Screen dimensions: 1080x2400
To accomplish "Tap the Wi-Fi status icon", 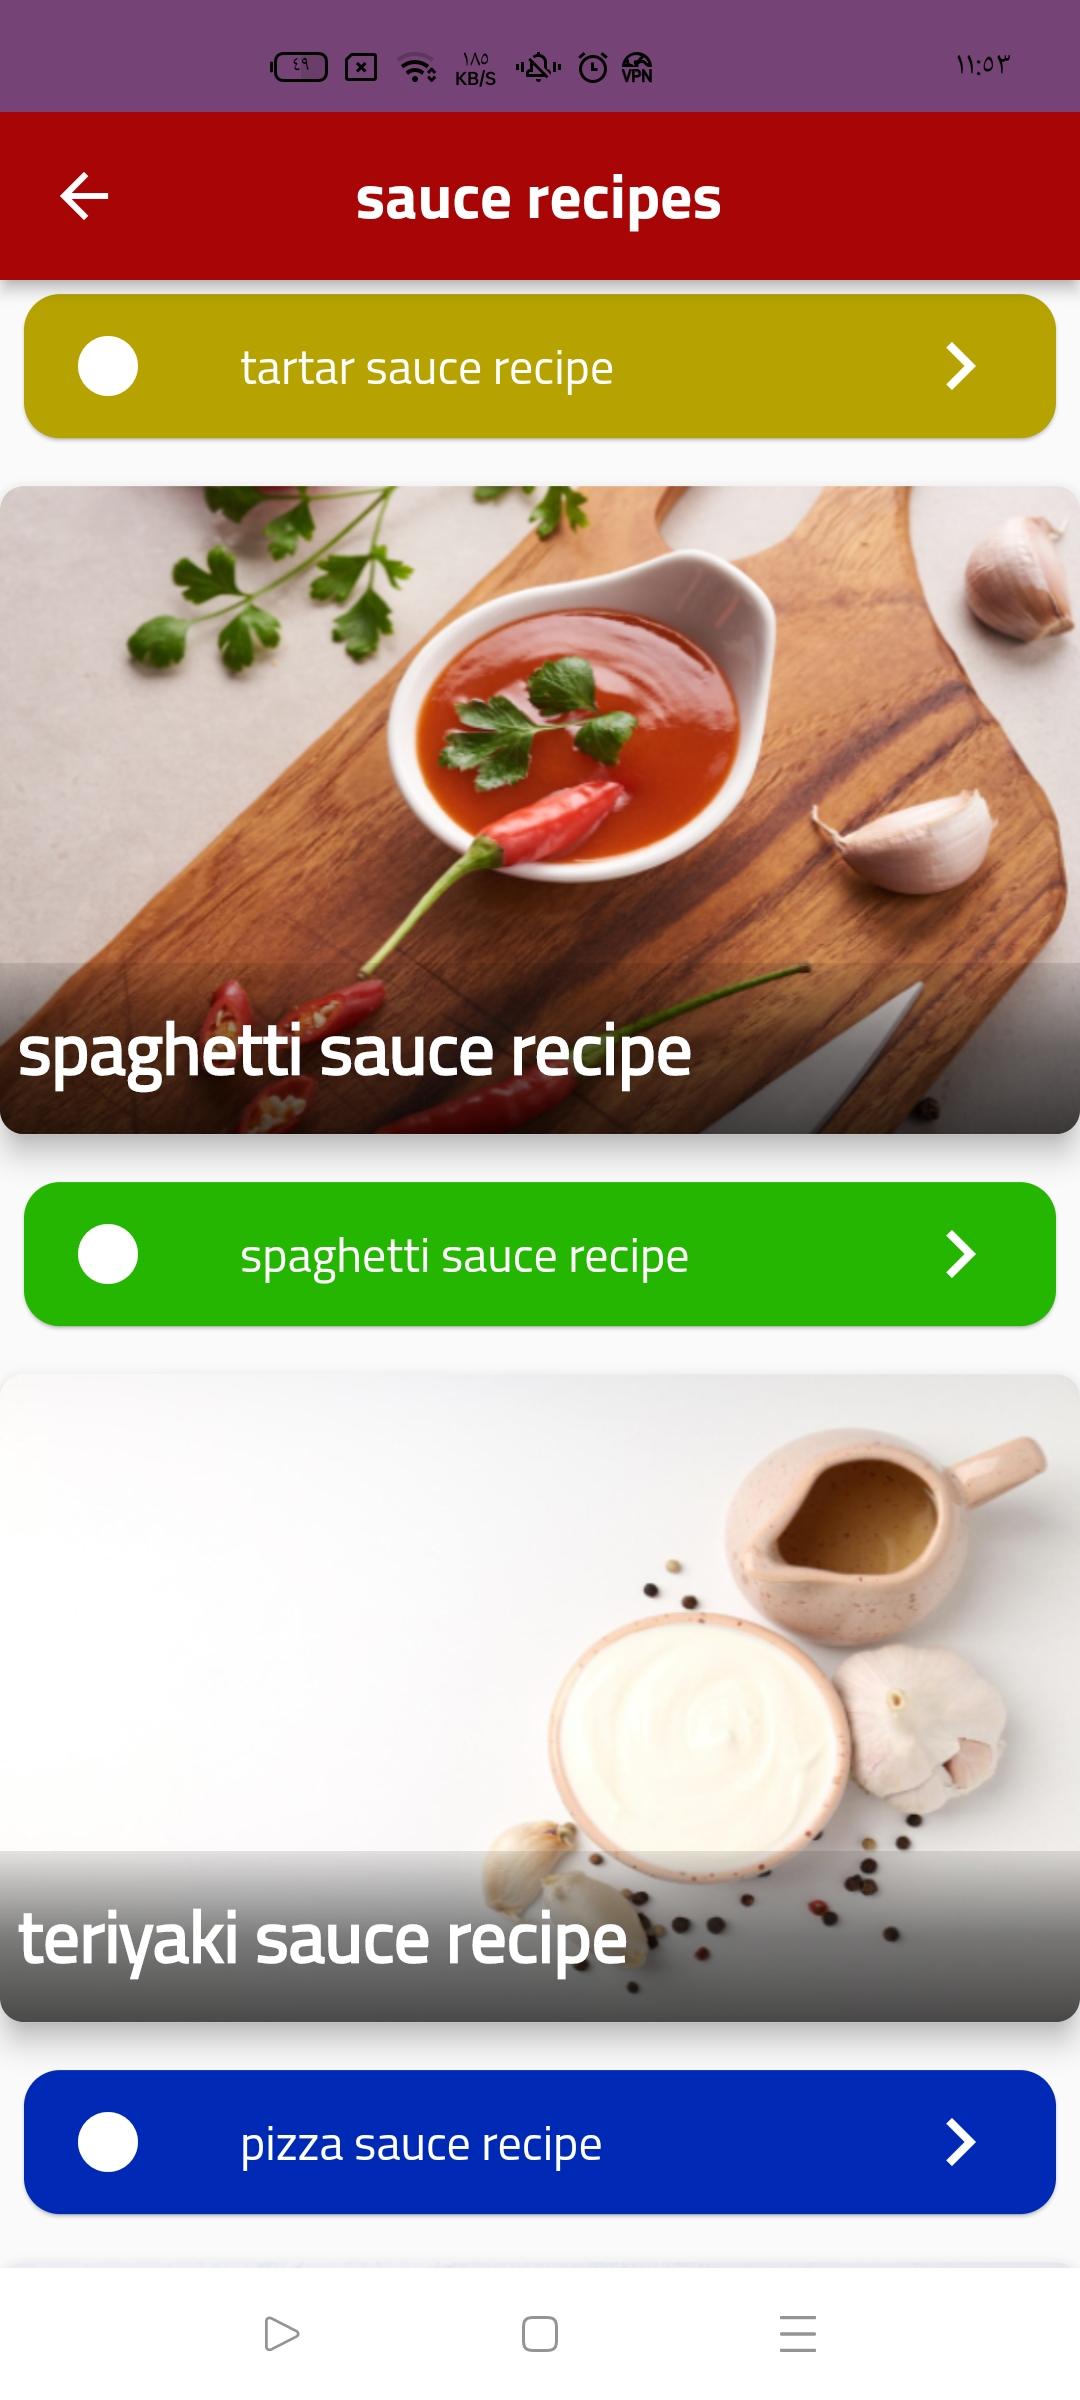I will coord(417,68).
